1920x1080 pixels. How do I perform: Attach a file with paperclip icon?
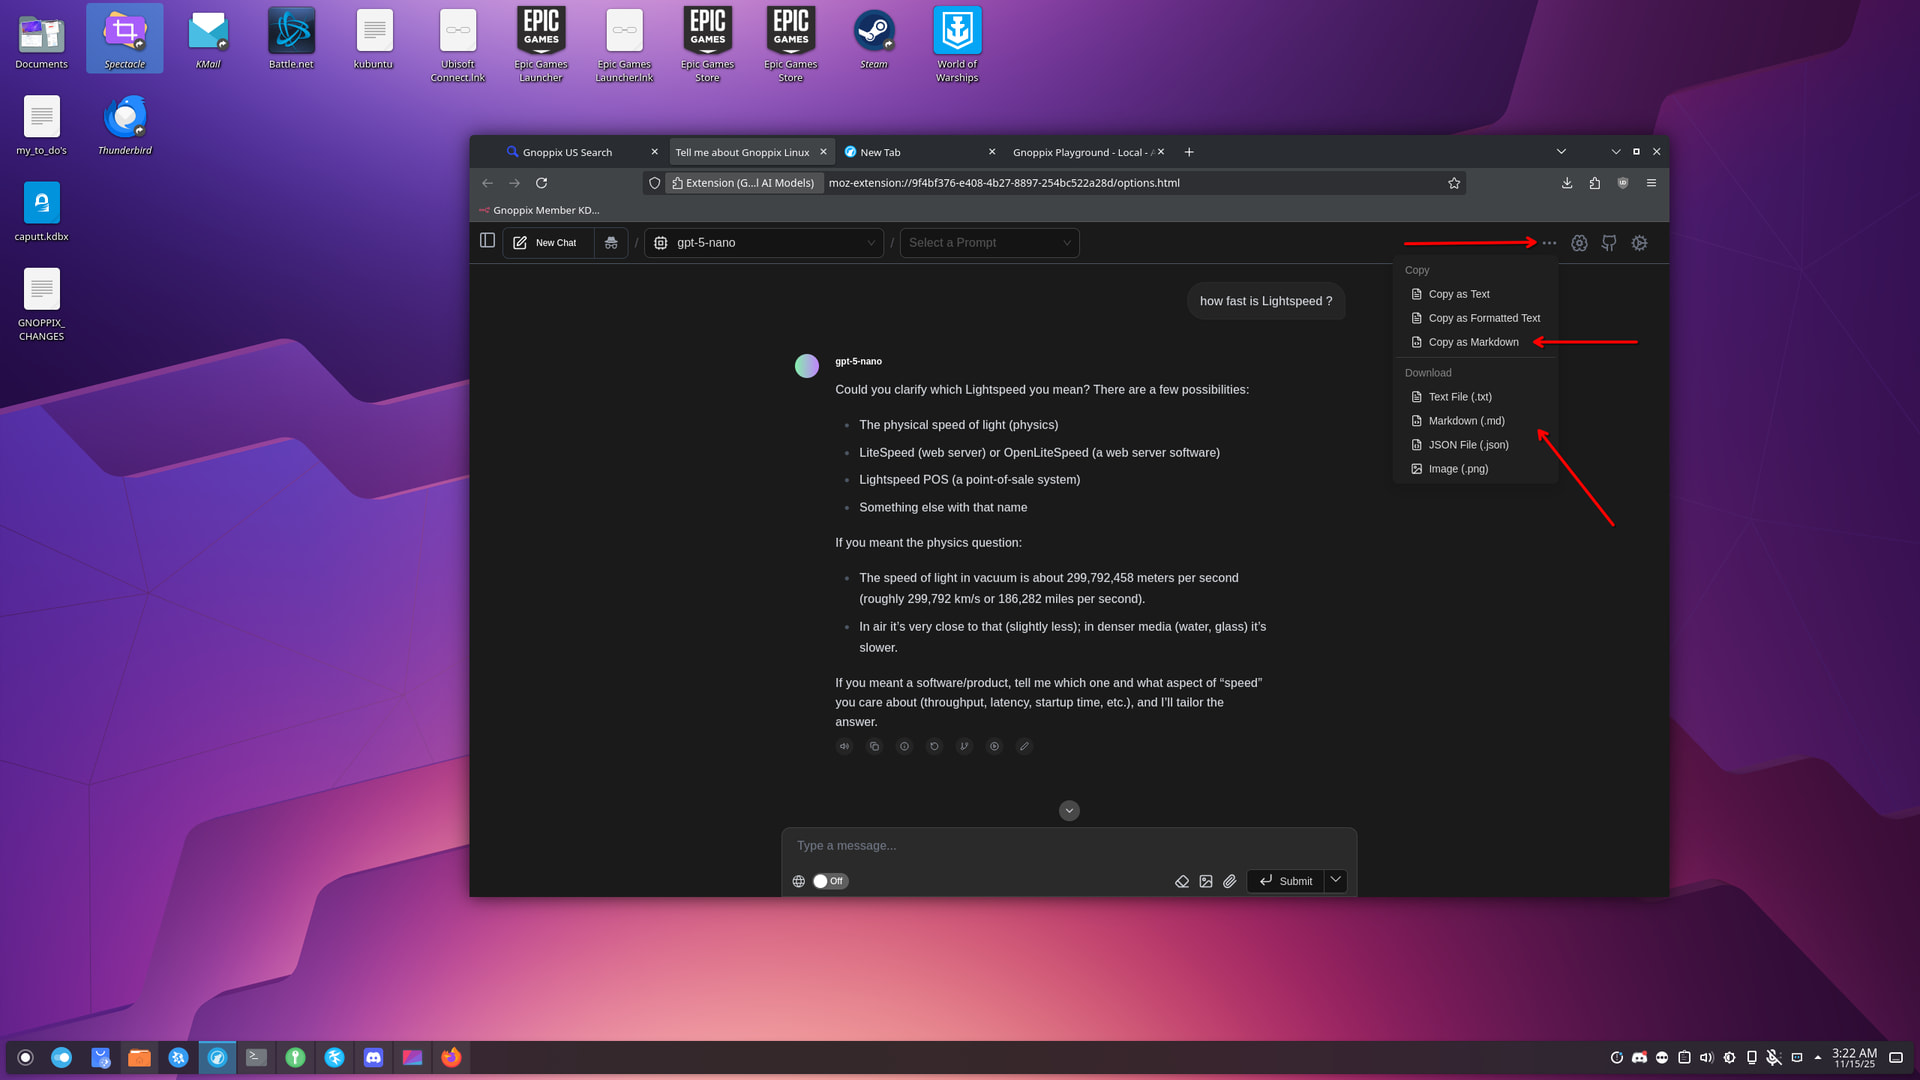pyautogui.click(x=1230, y=881)
